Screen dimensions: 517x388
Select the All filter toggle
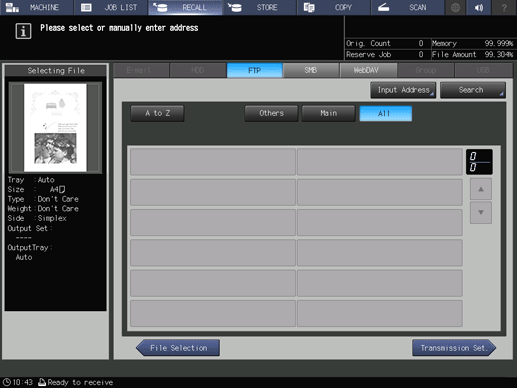pos(385,114)
